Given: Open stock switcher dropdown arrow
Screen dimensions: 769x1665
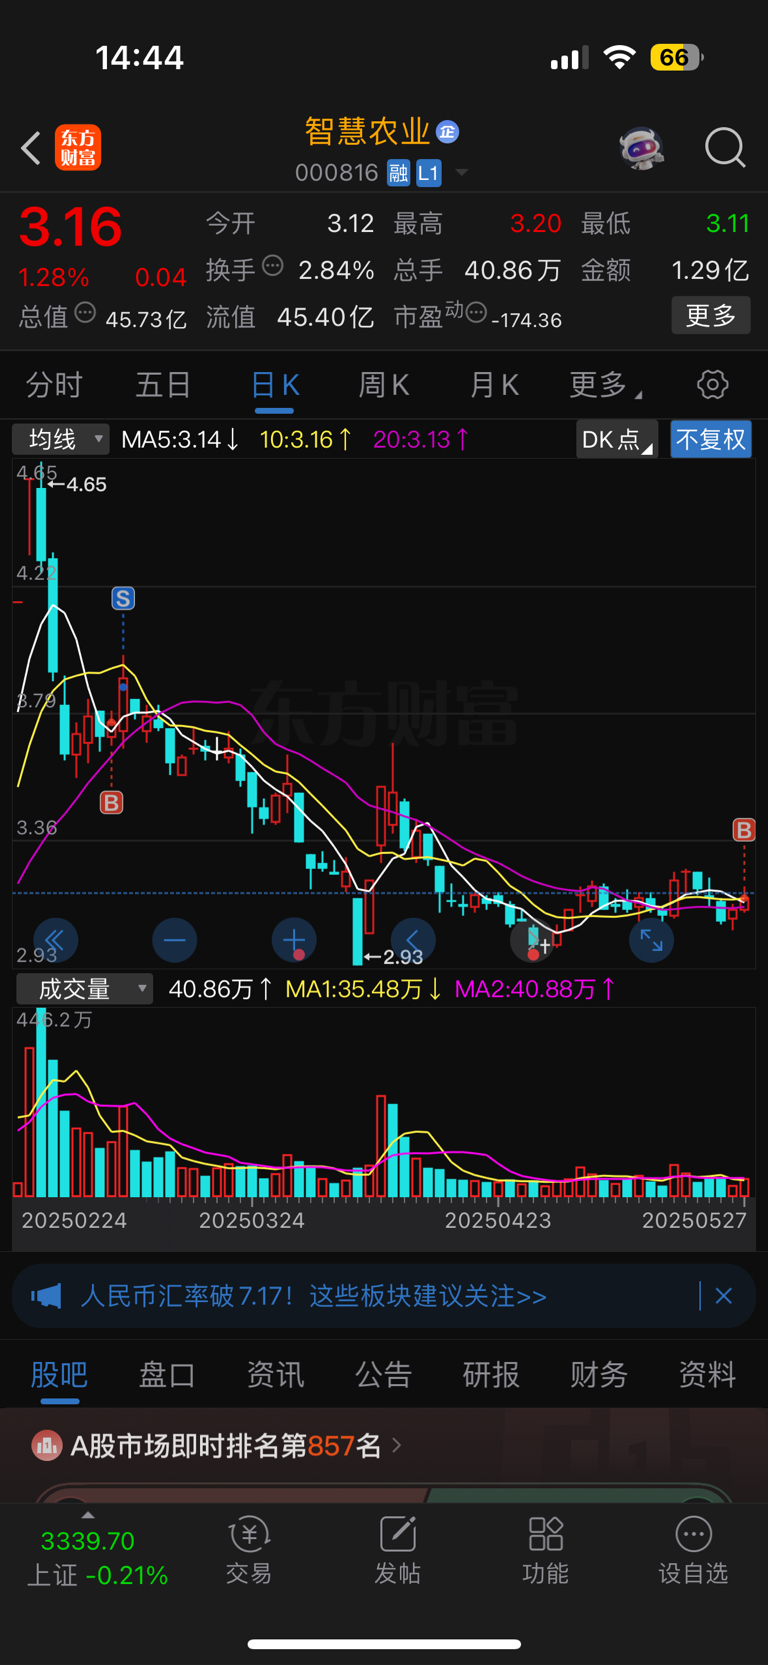Looking at the screenshot, I should 461,173.
